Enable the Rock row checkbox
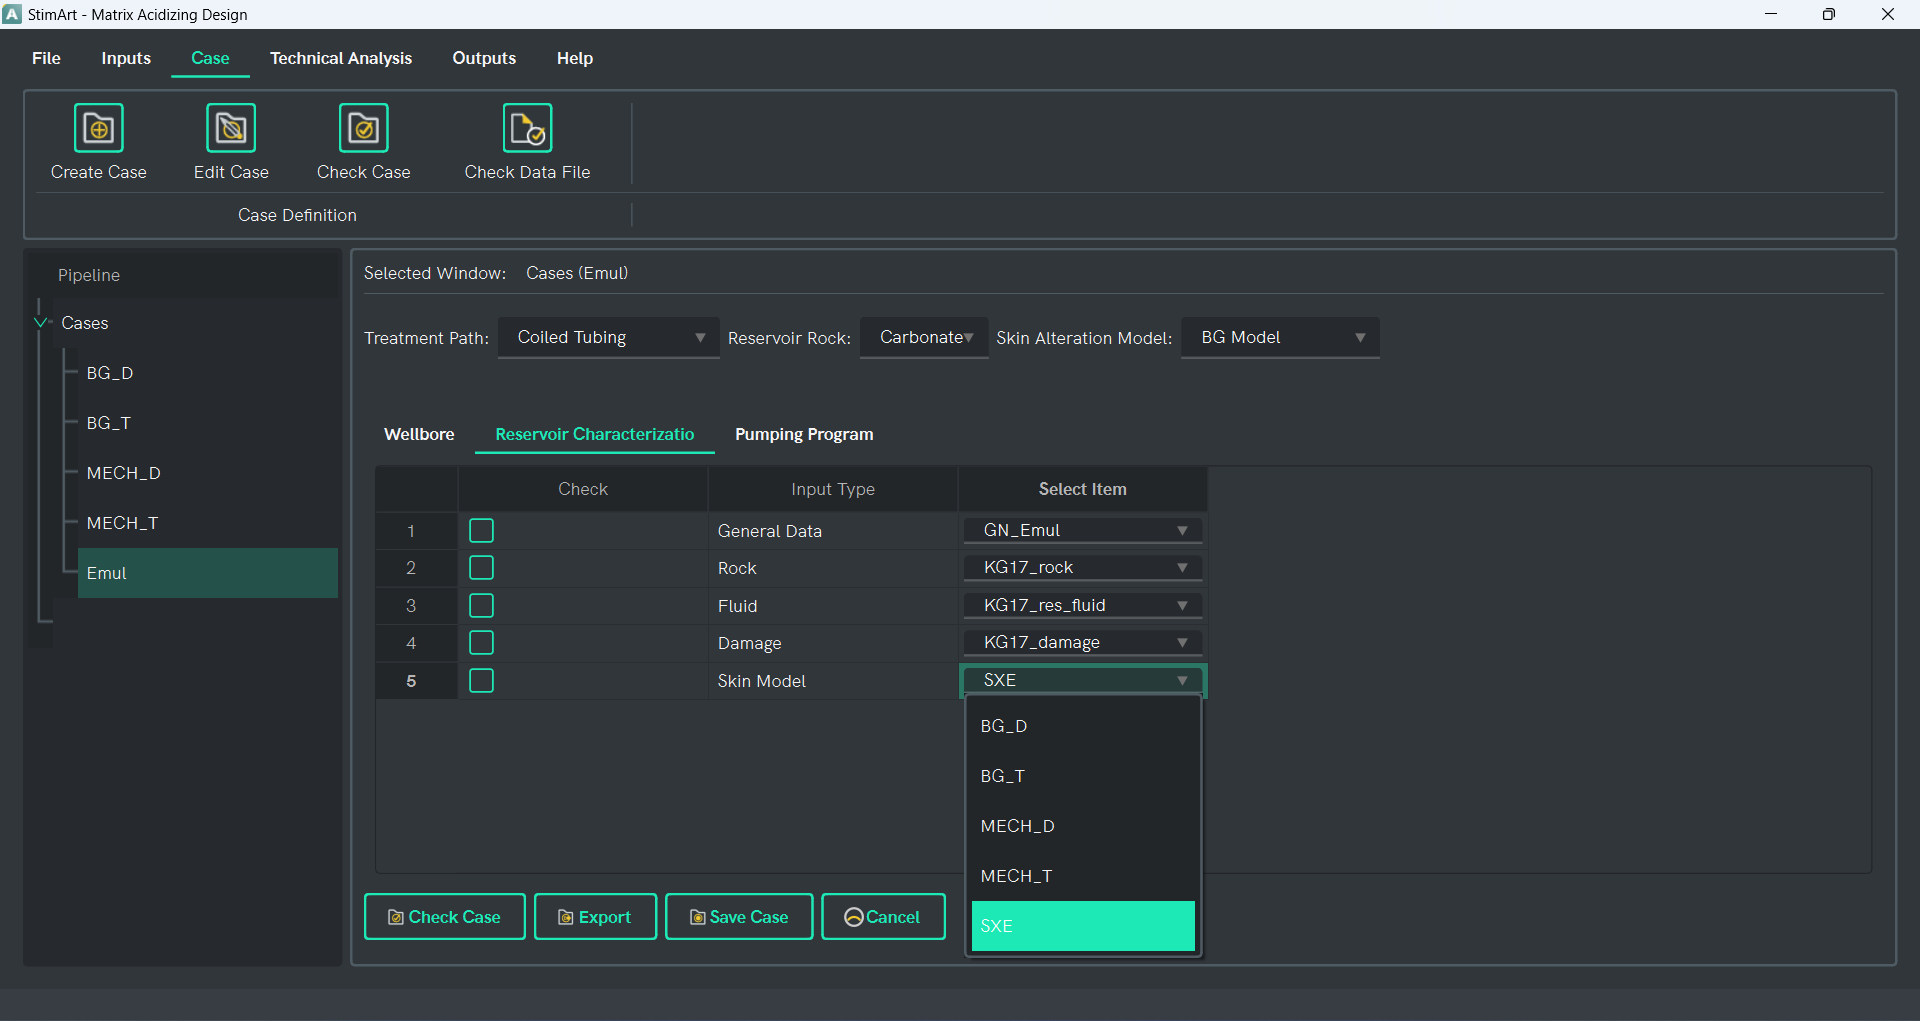This screenshot has height=1021, width=1920. point(481,568)
